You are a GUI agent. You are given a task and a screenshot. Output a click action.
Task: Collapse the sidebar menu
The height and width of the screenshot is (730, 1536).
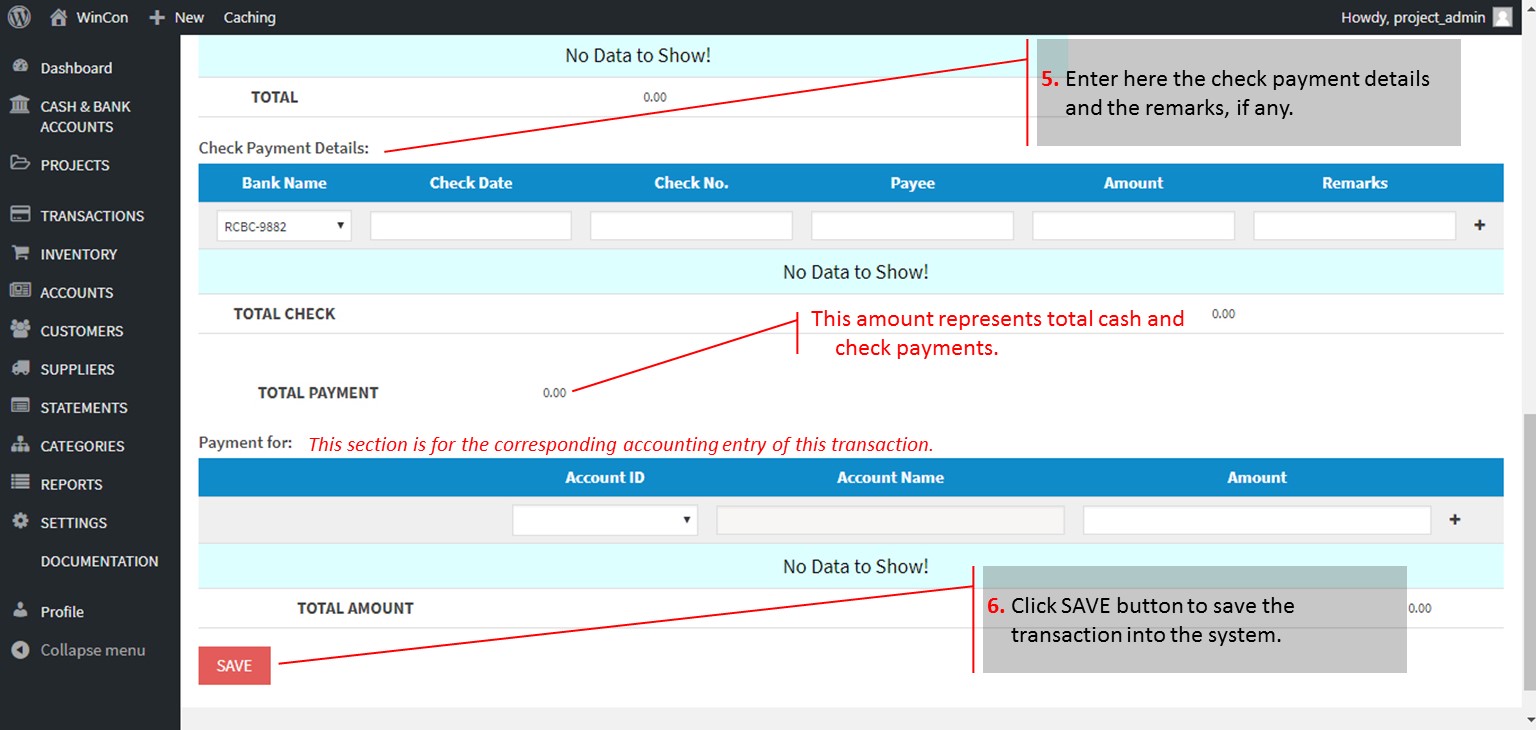[92, 650]
